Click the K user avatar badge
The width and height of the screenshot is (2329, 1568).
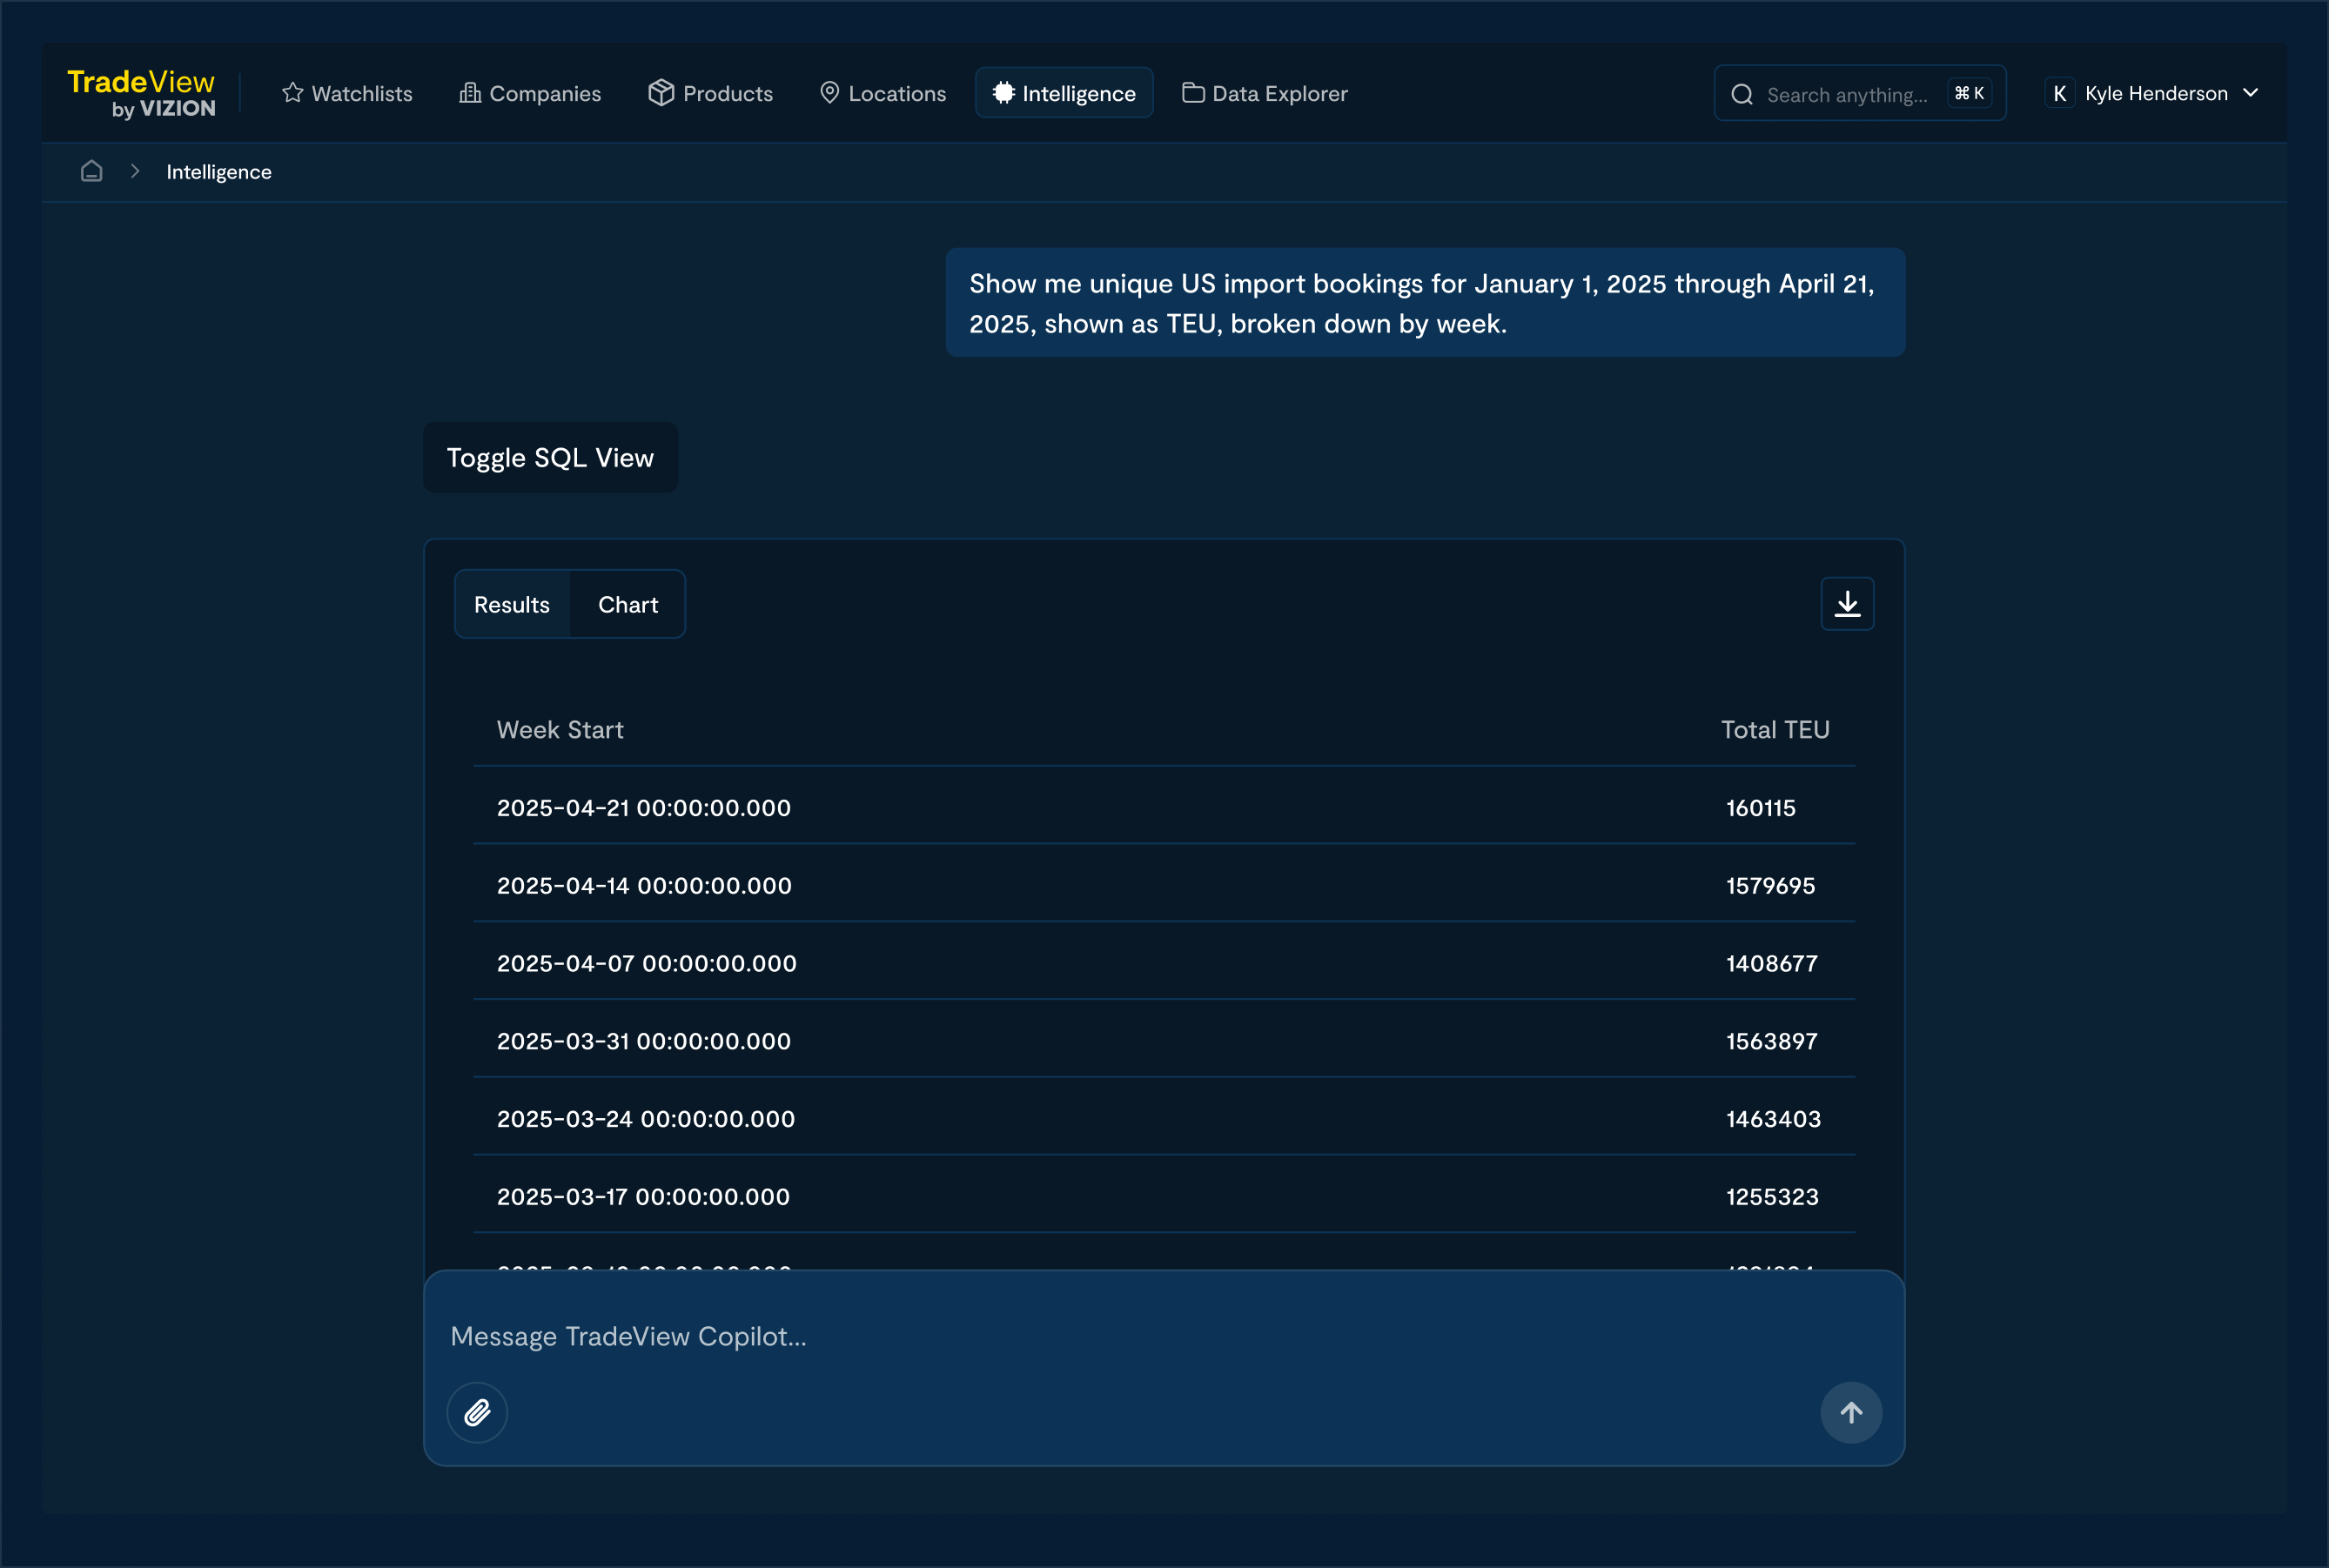point(2058,93)
